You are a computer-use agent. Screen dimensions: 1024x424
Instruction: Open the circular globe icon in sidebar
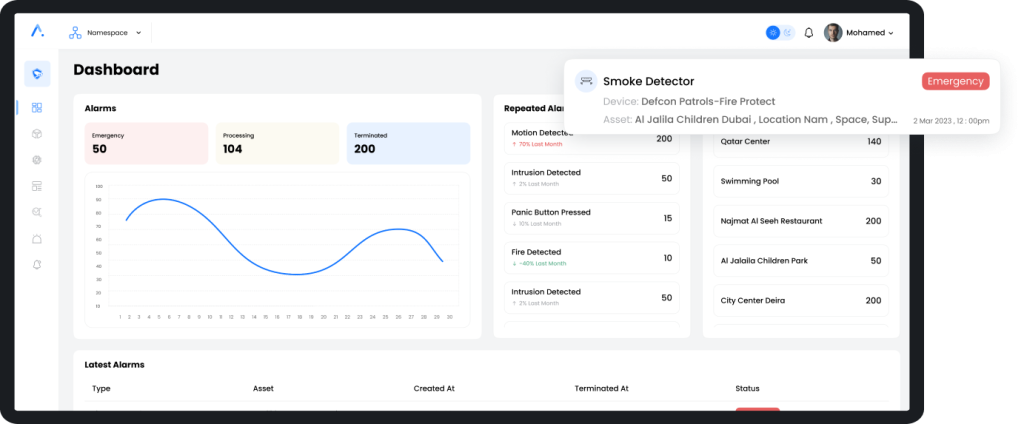[x=37, y=160]
